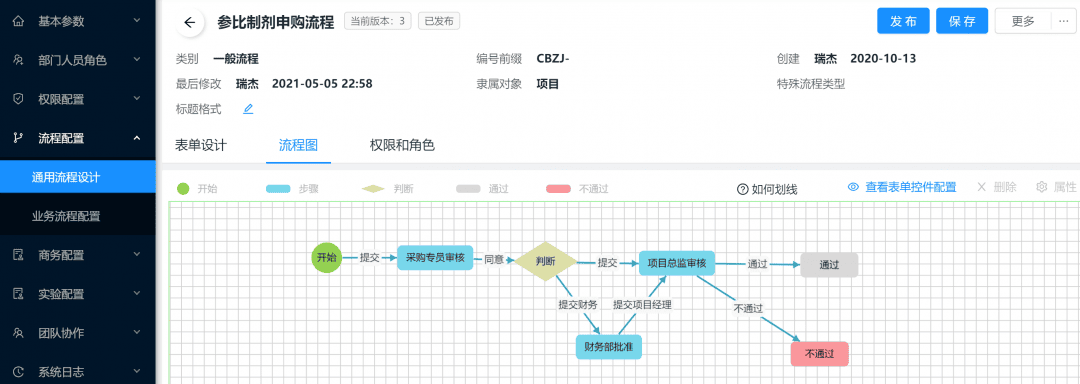Pick the blue 步骤 legend swatch
This screenshot has height=384, width=1080.
(278, 189)
